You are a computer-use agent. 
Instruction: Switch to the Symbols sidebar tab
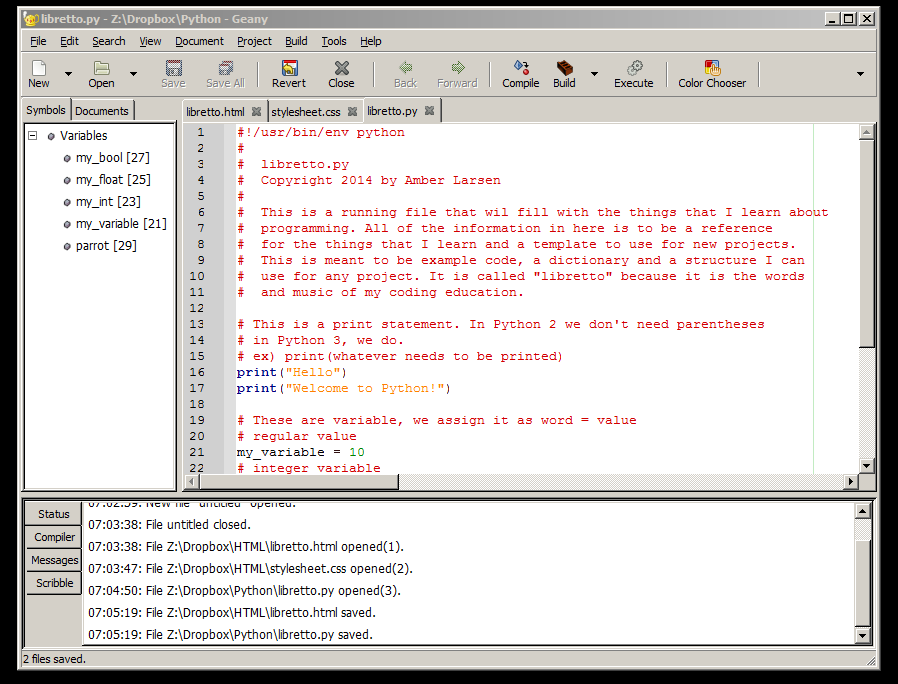[46, 110]
